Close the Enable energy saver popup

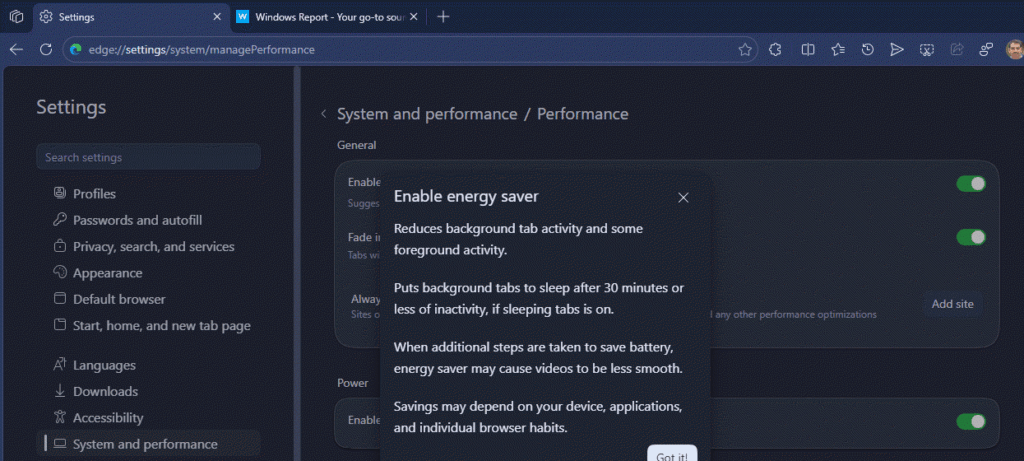(x=683, y=197)
